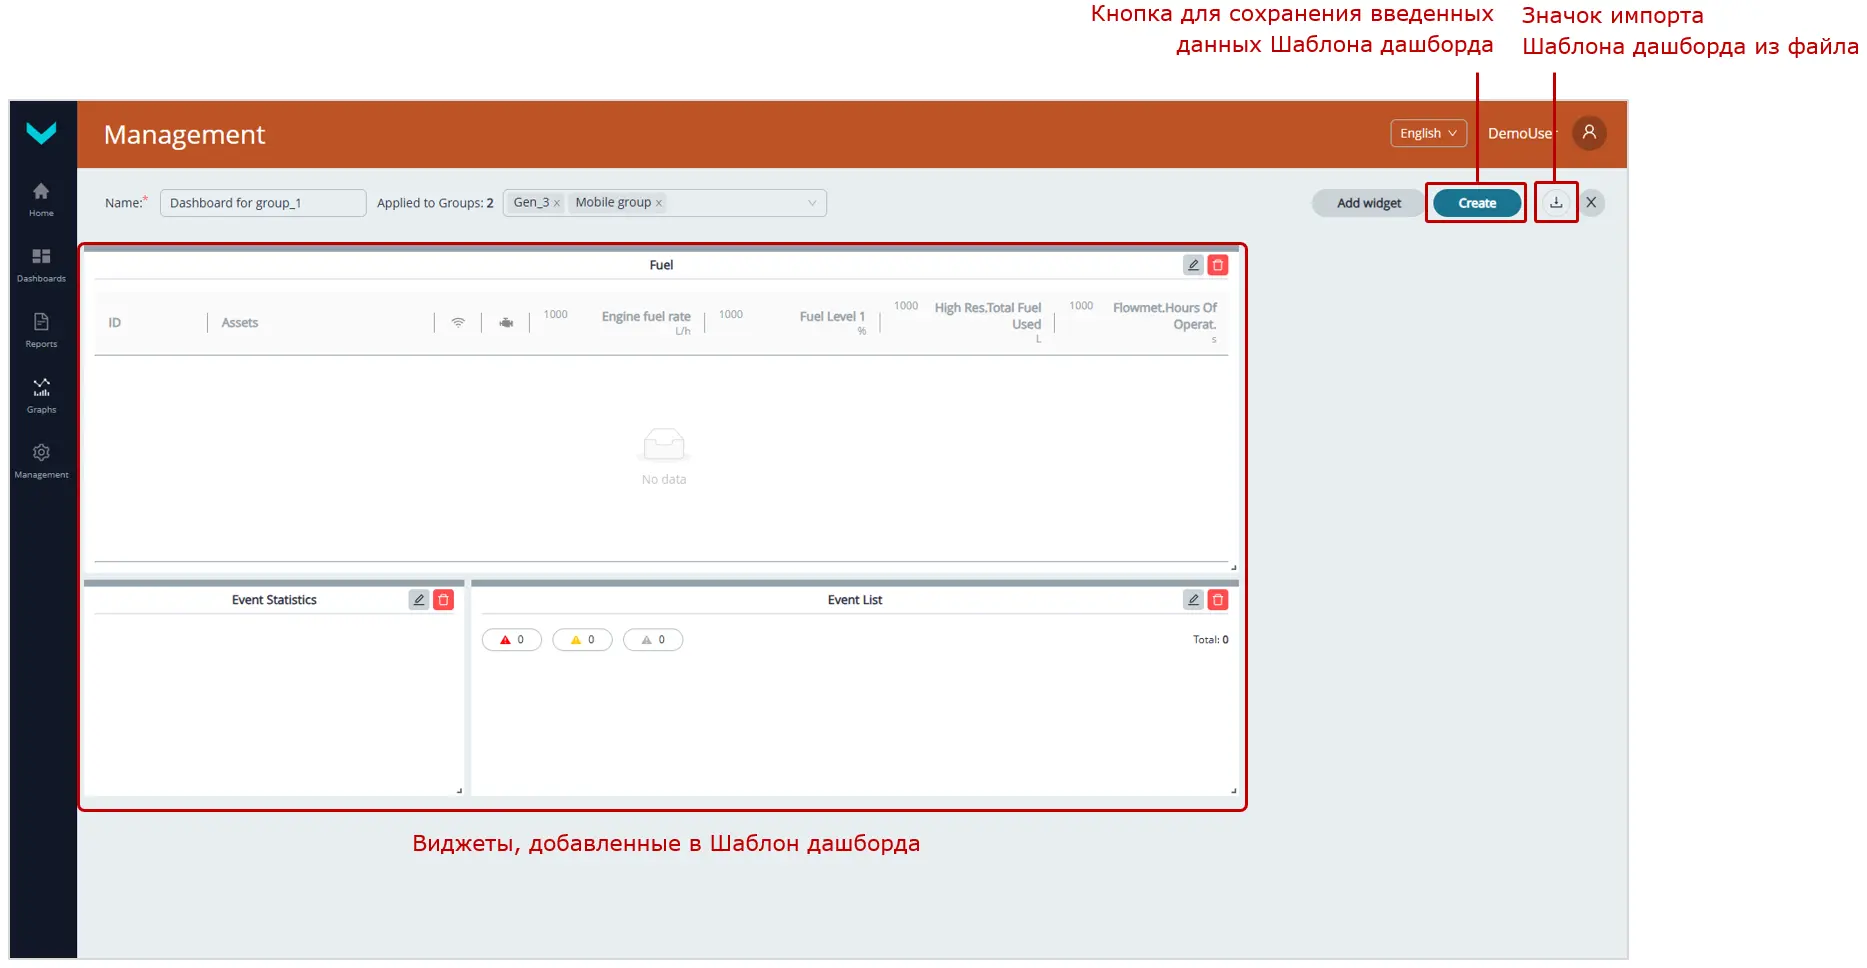
Task: Toggle the yellow warning events filter
Action: (582, 640)
